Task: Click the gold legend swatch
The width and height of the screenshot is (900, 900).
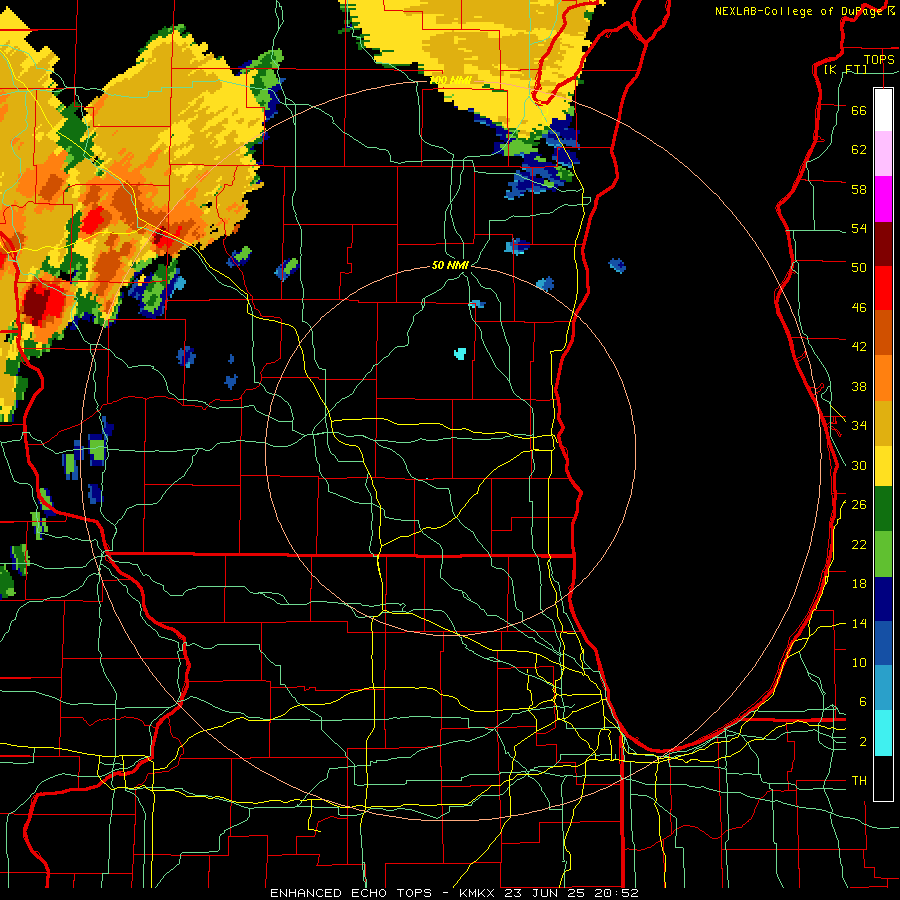Action: click(x=883, y=423)
